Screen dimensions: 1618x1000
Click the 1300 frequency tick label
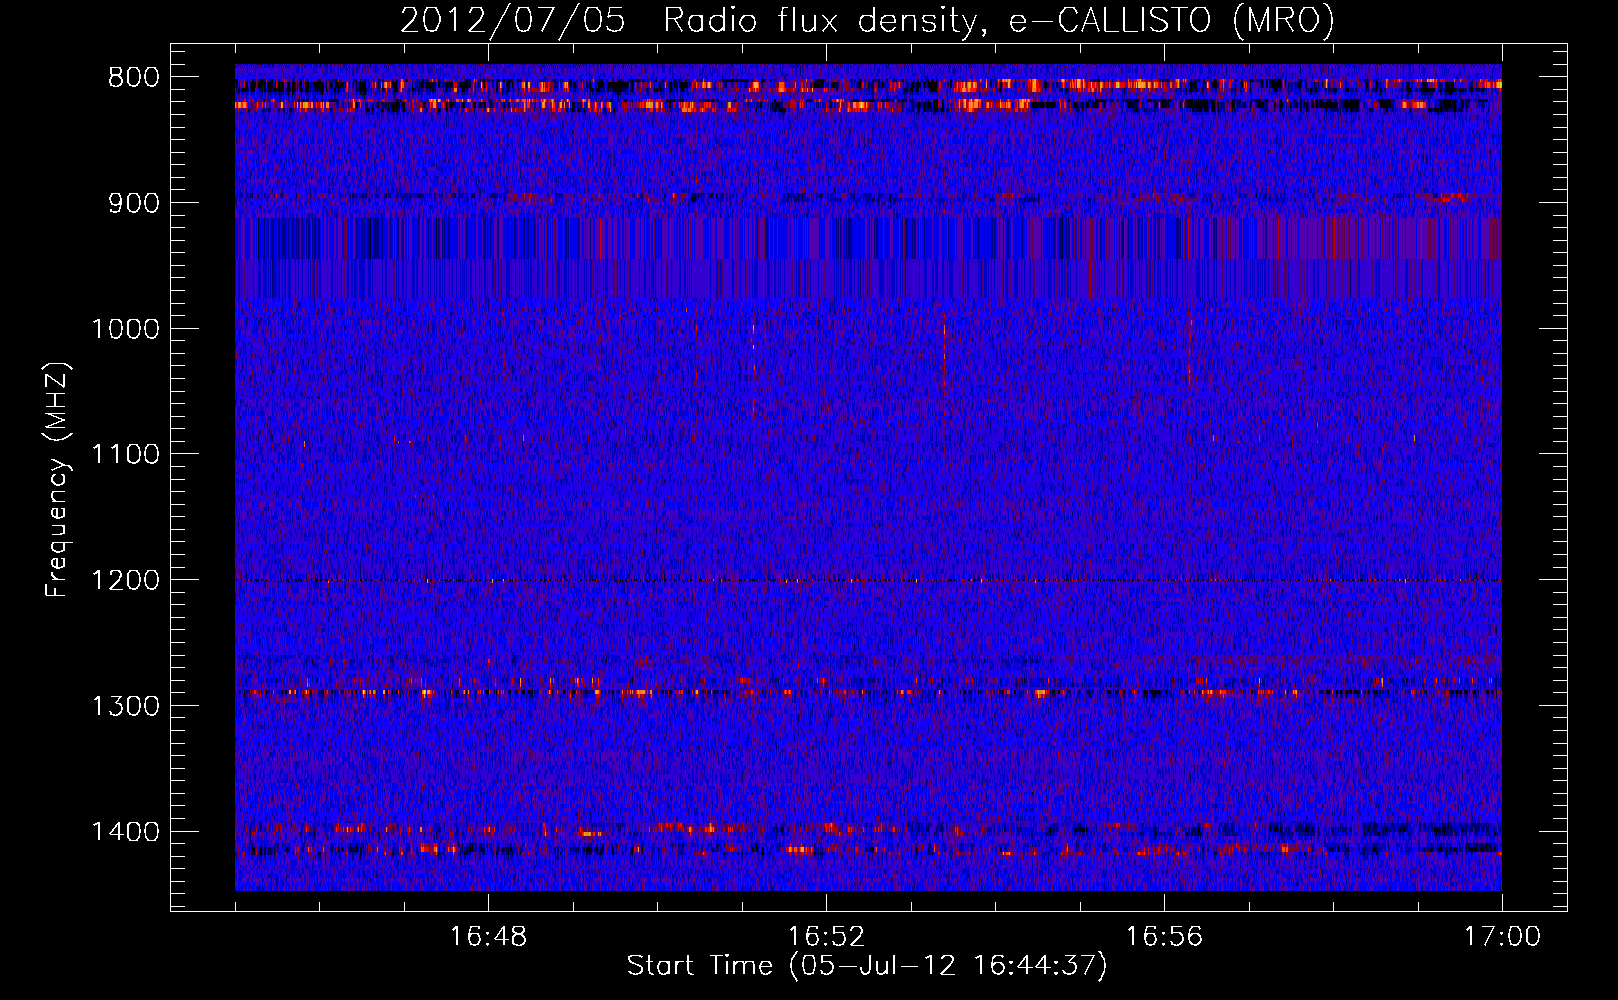pyautogui.click(x=125, y=706)
